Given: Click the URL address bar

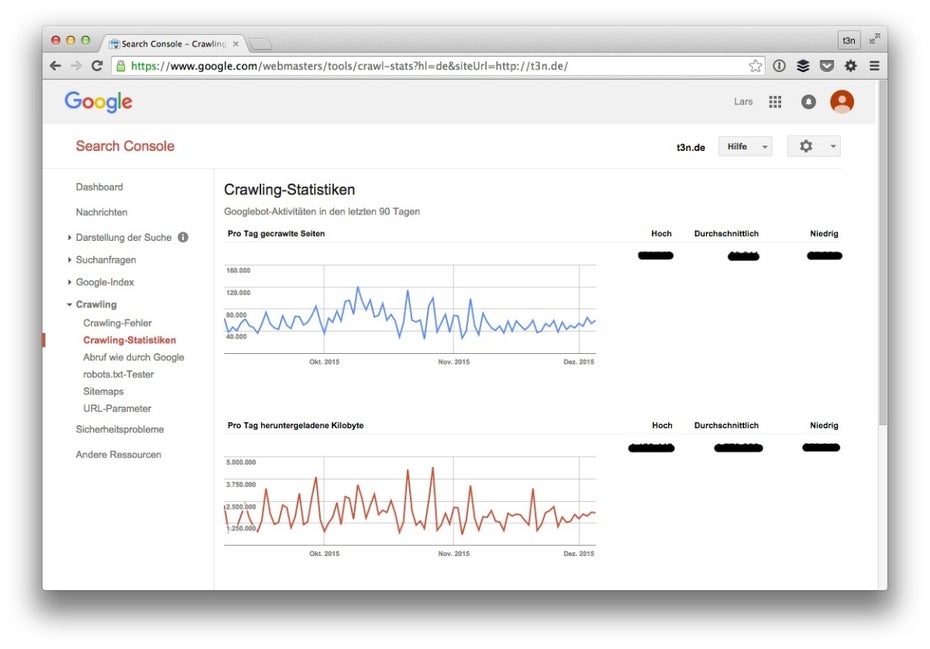Looking at the screenshot, I should pyautogui.click(x=437, y=66).
